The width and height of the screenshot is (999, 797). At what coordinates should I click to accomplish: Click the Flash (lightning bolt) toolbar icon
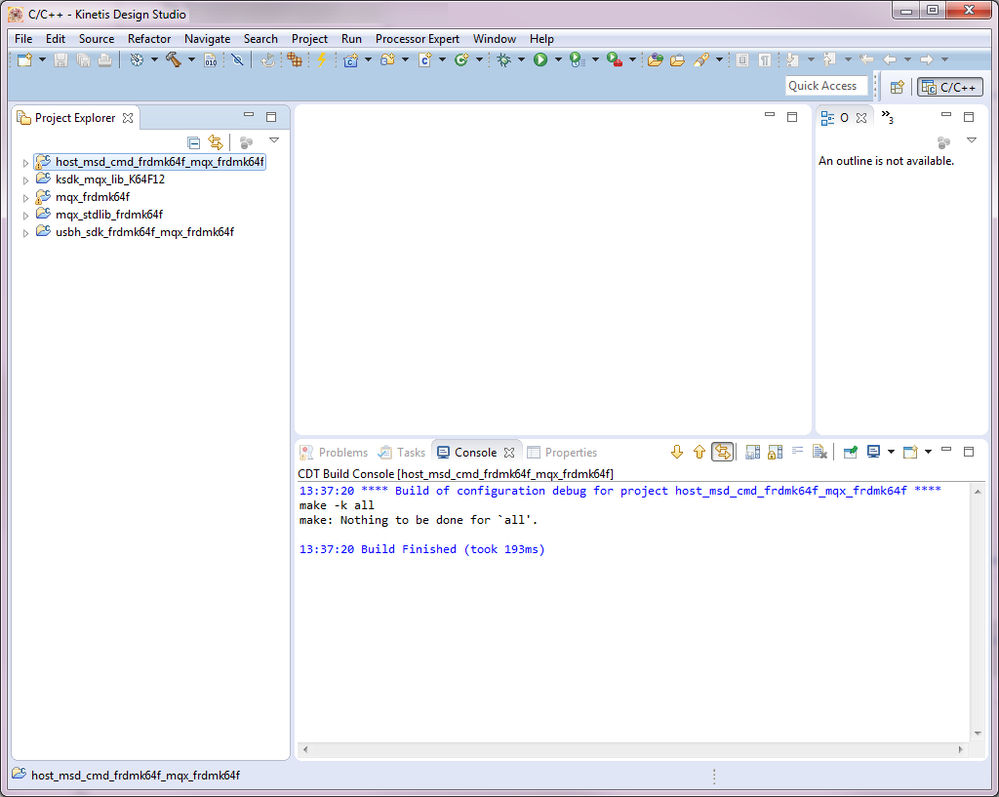[x=322, y=60]
